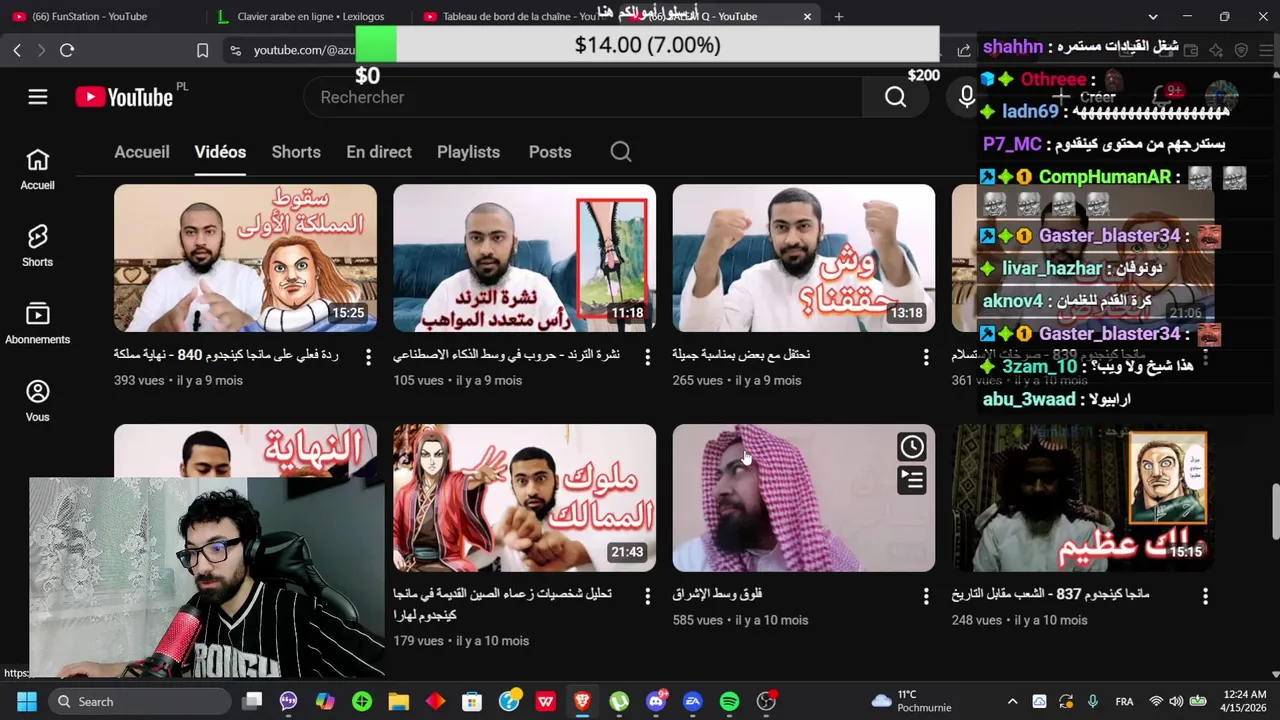Open the tab search dropdown arrow

[x=1153, y=16]
